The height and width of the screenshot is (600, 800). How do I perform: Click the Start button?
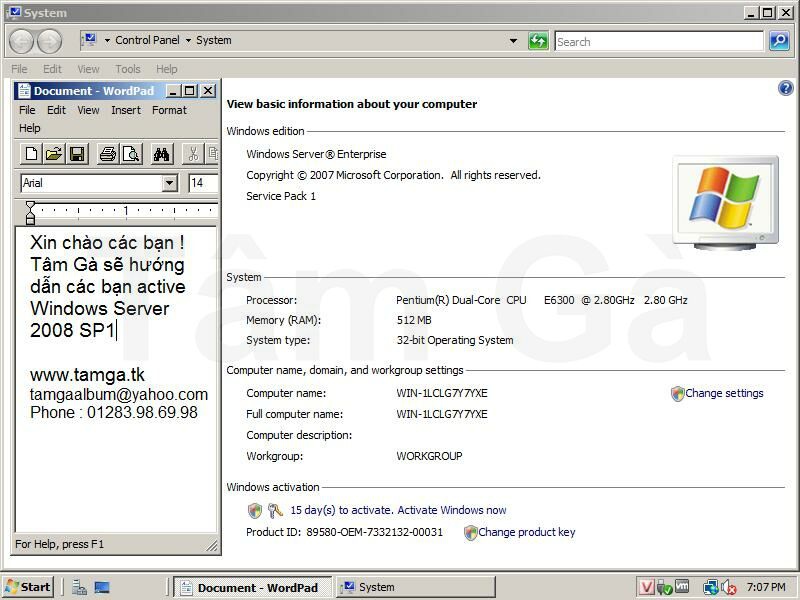[x=28, y=587]
